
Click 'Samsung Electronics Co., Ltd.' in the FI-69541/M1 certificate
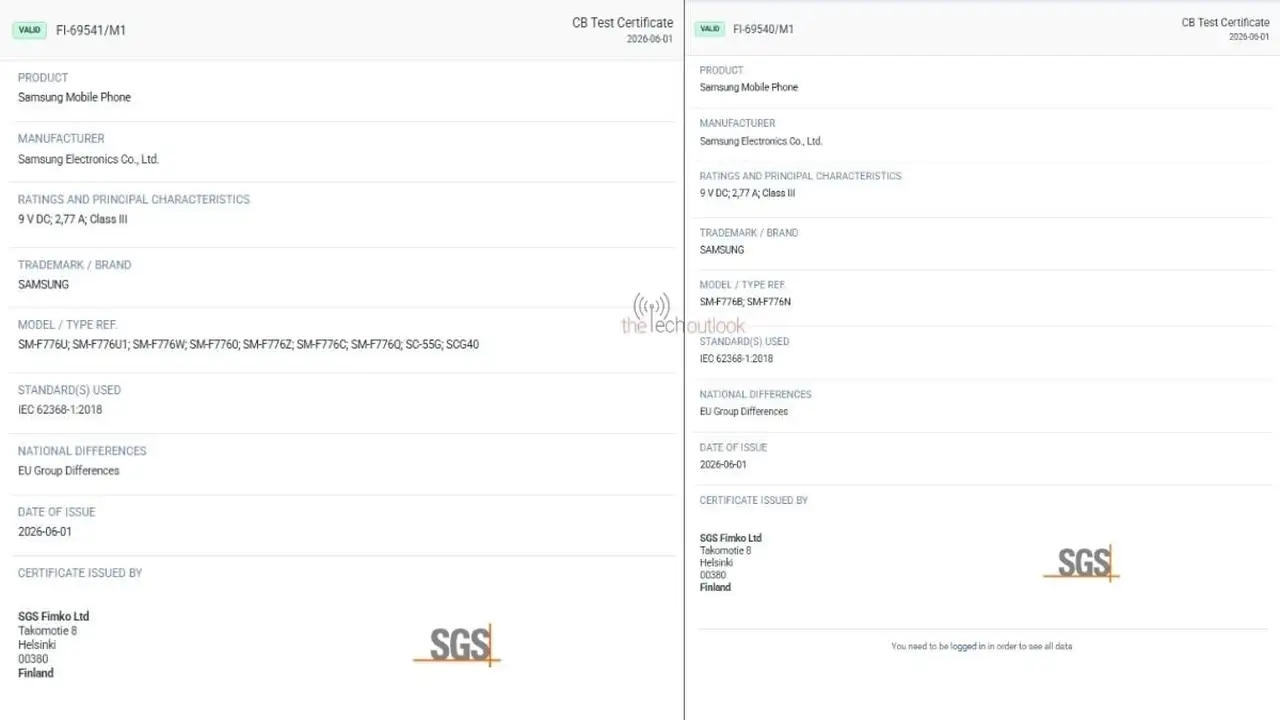88,159
